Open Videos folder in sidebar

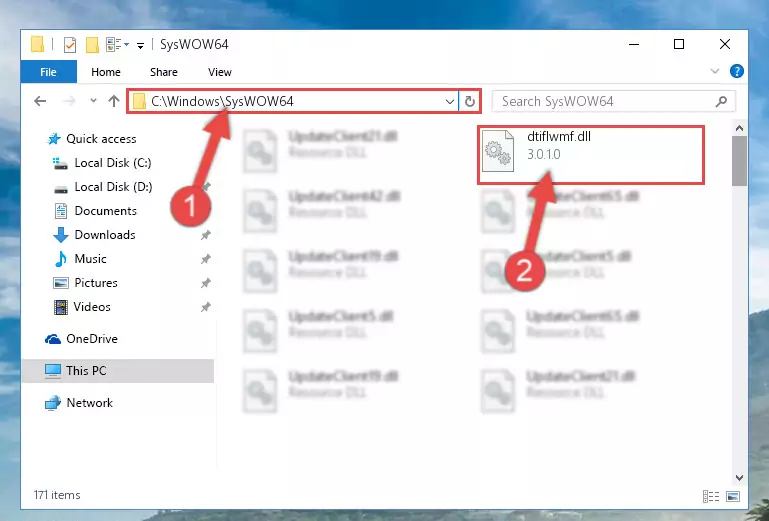(x=82, y=307)
